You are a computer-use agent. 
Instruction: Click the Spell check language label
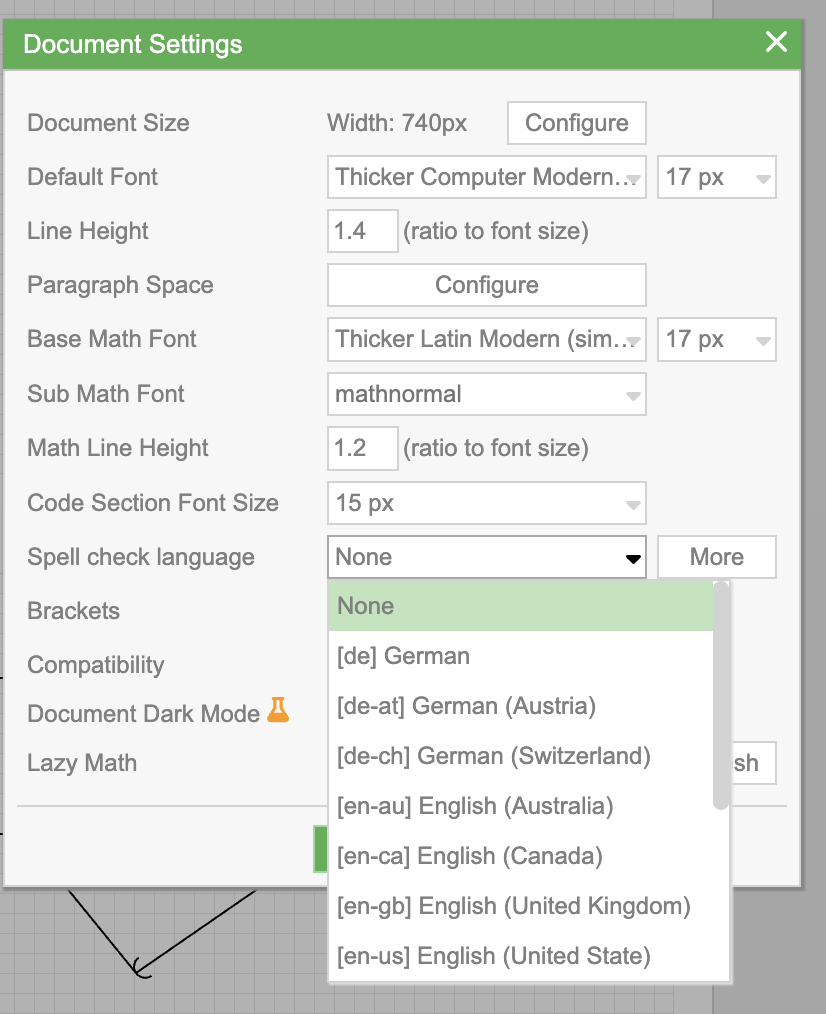pos(141,557)
